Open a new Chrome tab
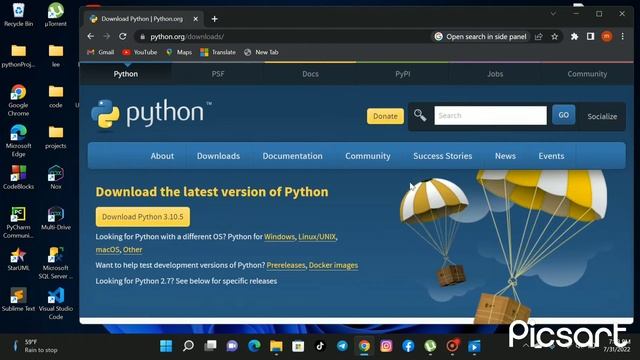The width and height of the screenshot is (640, 360). pos(214,19)
